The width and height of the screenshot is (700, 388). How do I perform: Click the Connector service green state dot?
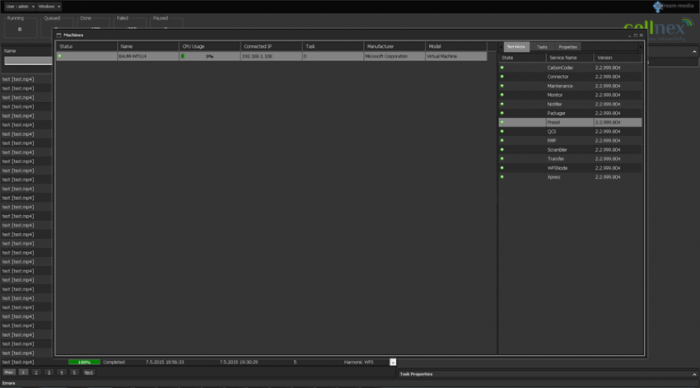502,77
